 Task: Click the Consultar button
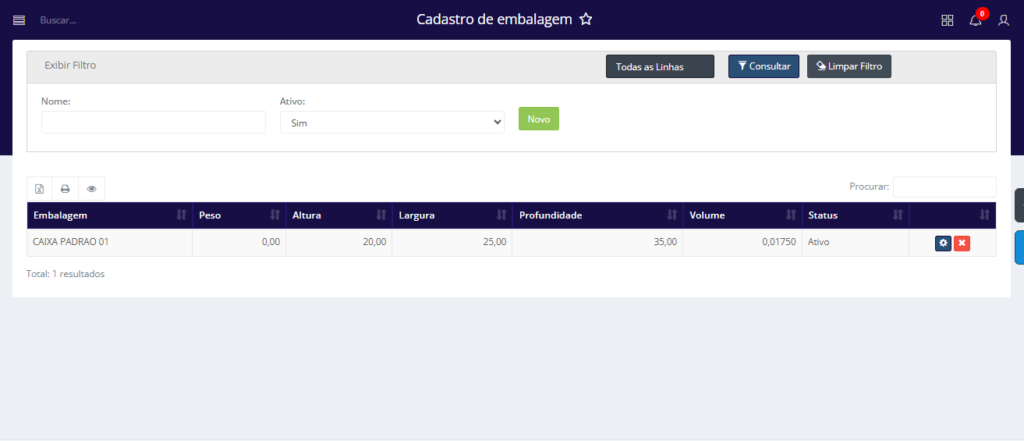[x=763, y=66]
